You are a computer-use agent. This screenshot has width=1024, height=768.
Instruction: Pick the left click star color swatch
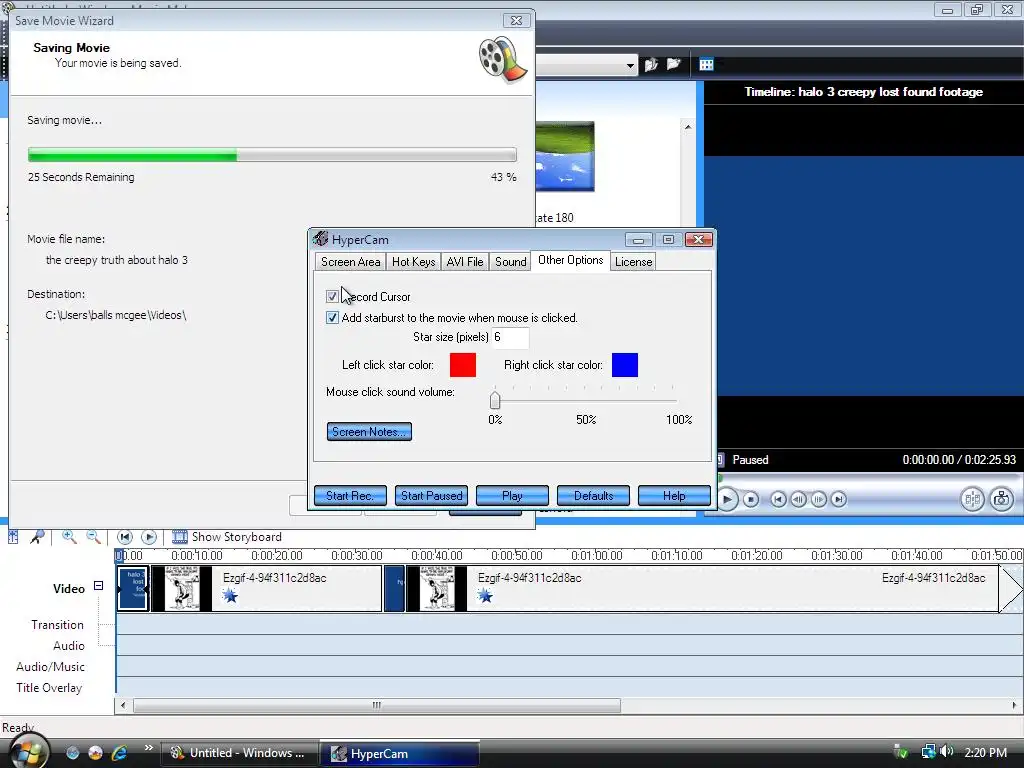pos(463,365)
